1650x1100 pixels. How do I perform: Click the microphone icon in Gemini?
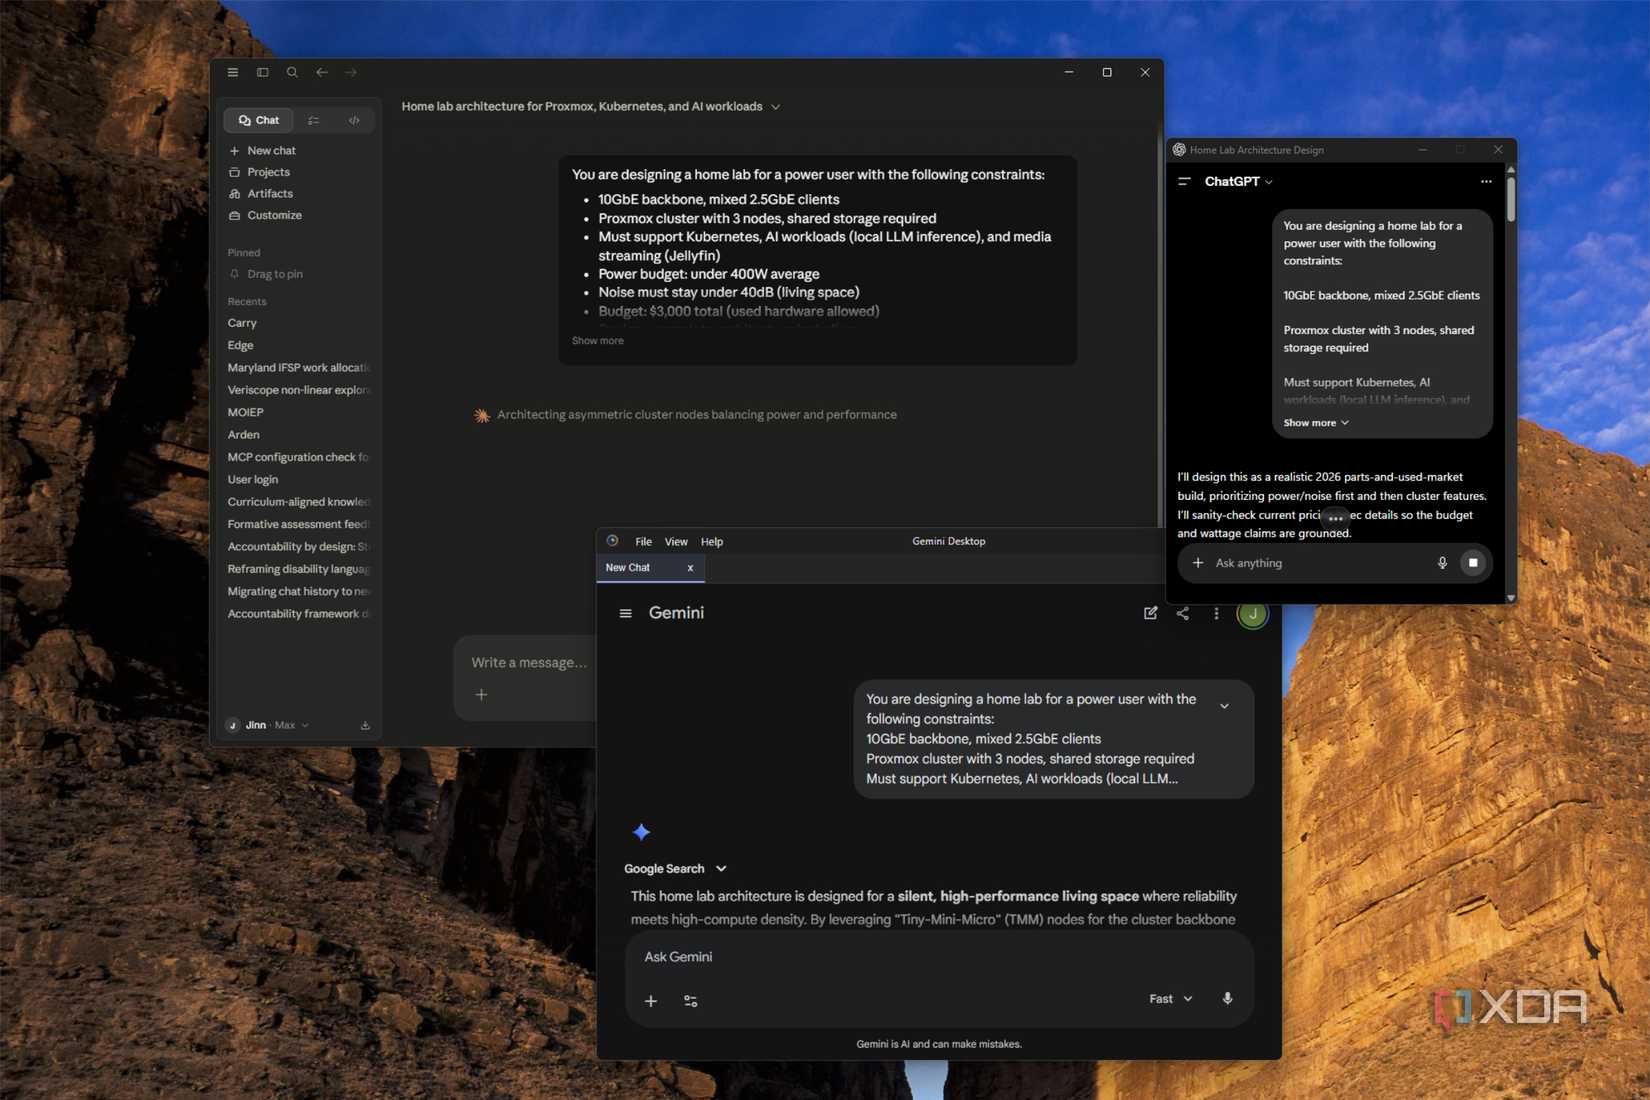[x=1227, y=999]
